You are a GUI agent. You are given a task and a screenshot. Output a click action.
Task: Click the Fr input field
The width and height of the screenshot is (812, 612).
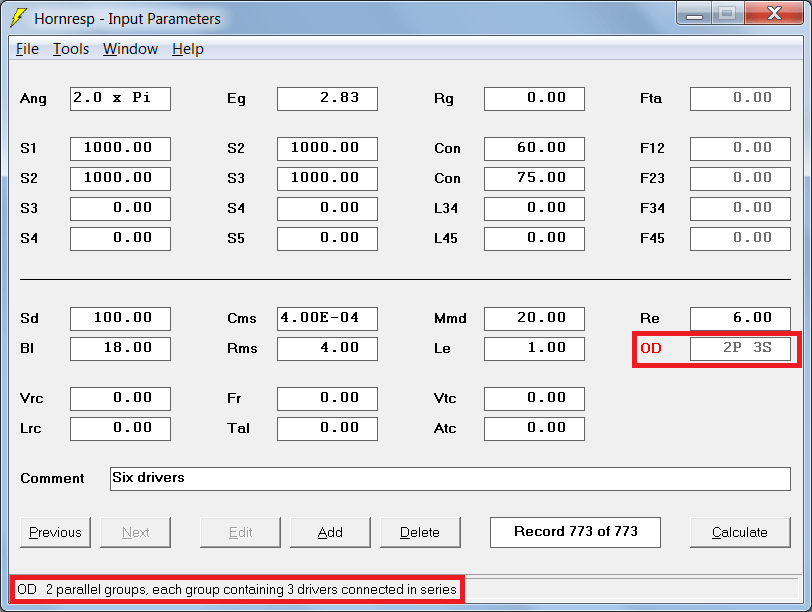pyautogui.click(x=327, y=399)
